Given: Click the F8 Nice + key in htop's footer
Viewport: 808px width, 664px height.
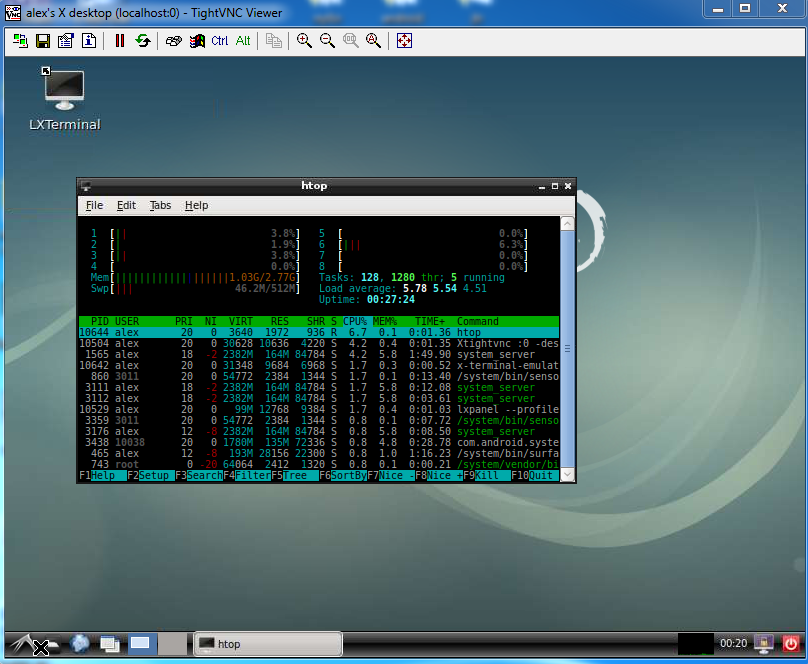Looking at the screenshot, I should point(439,475).
